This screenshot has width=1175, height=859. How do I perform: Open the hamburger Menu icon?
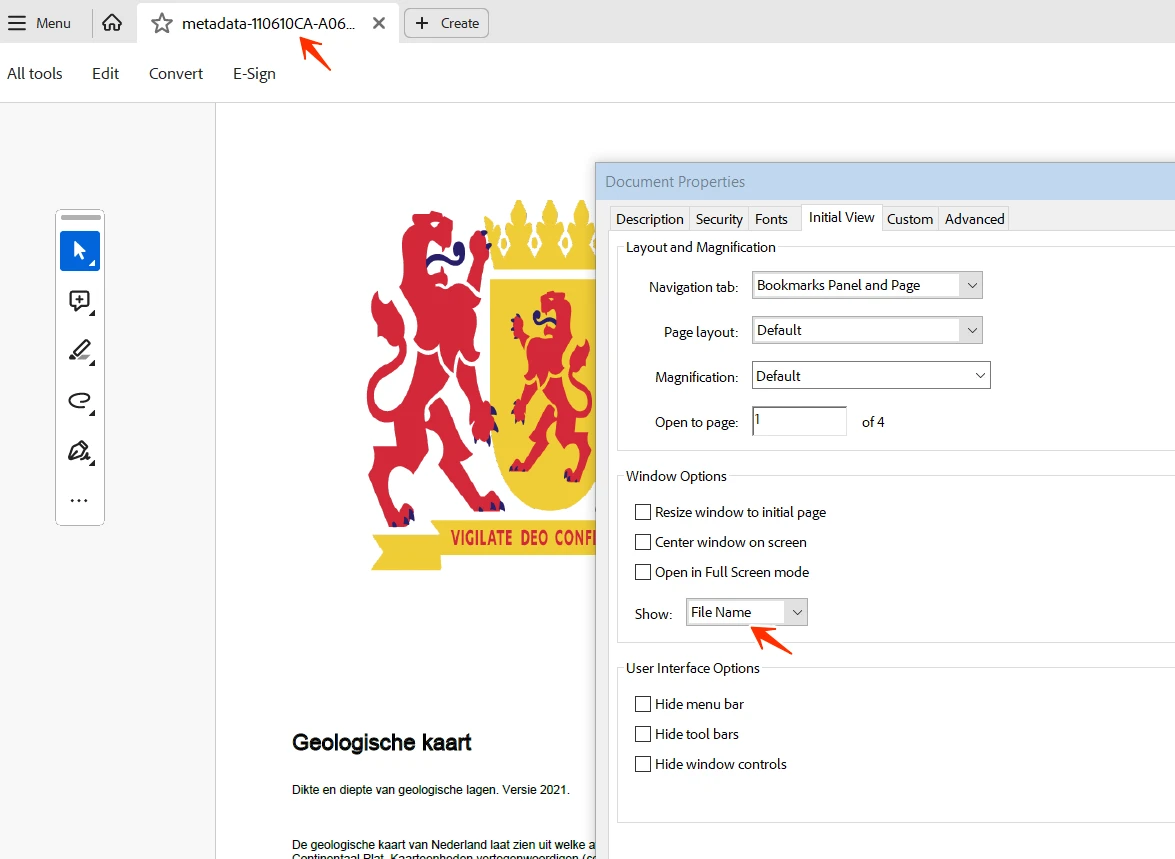click(16, 23)
